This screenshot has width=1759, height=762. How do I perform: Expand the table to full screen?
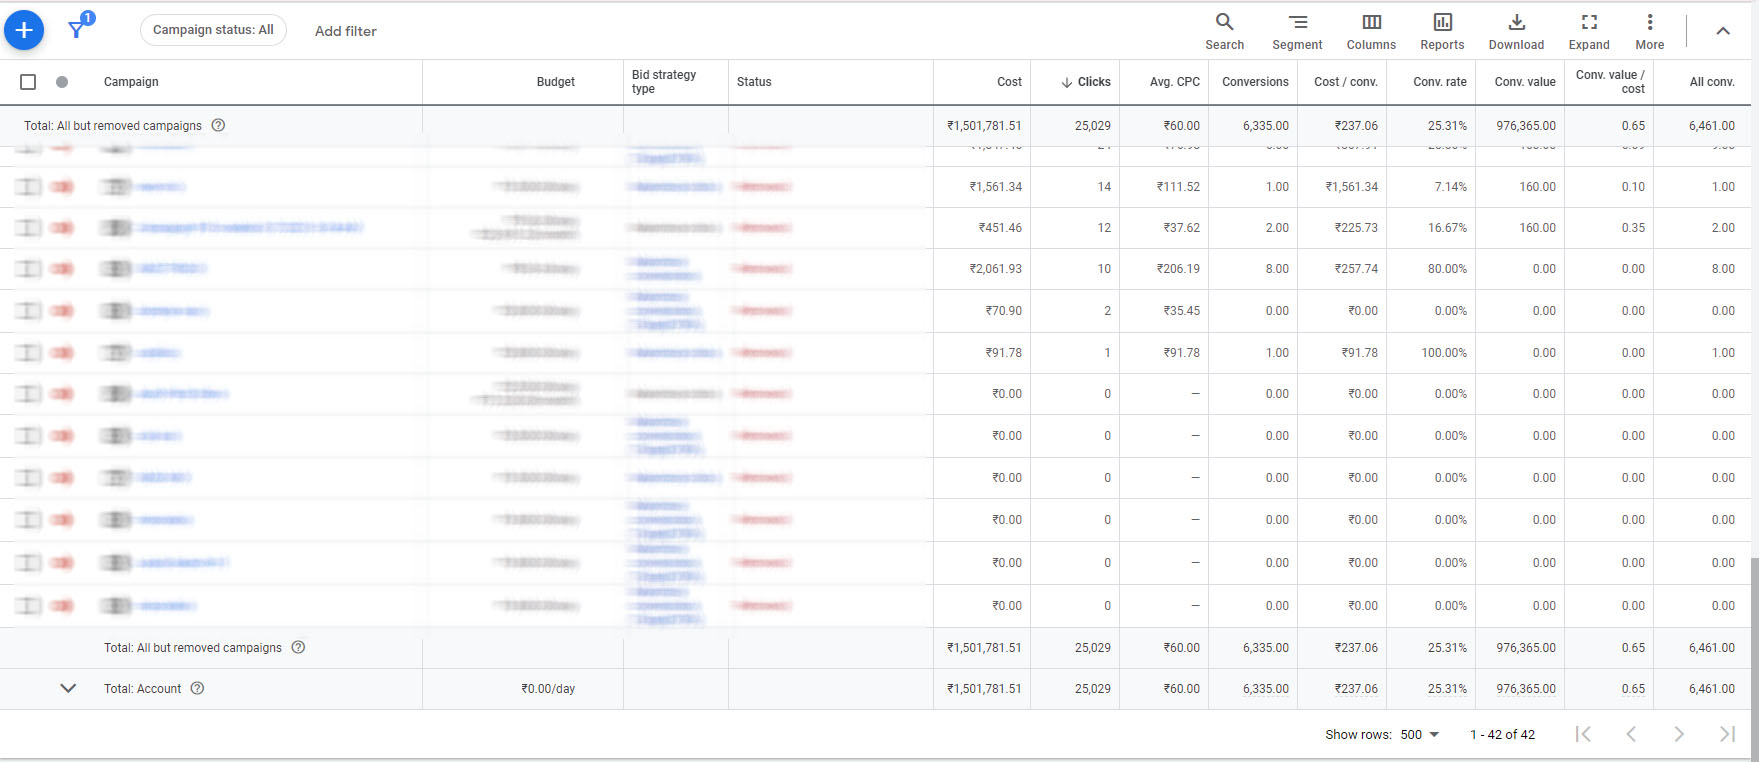(1589, 31)
